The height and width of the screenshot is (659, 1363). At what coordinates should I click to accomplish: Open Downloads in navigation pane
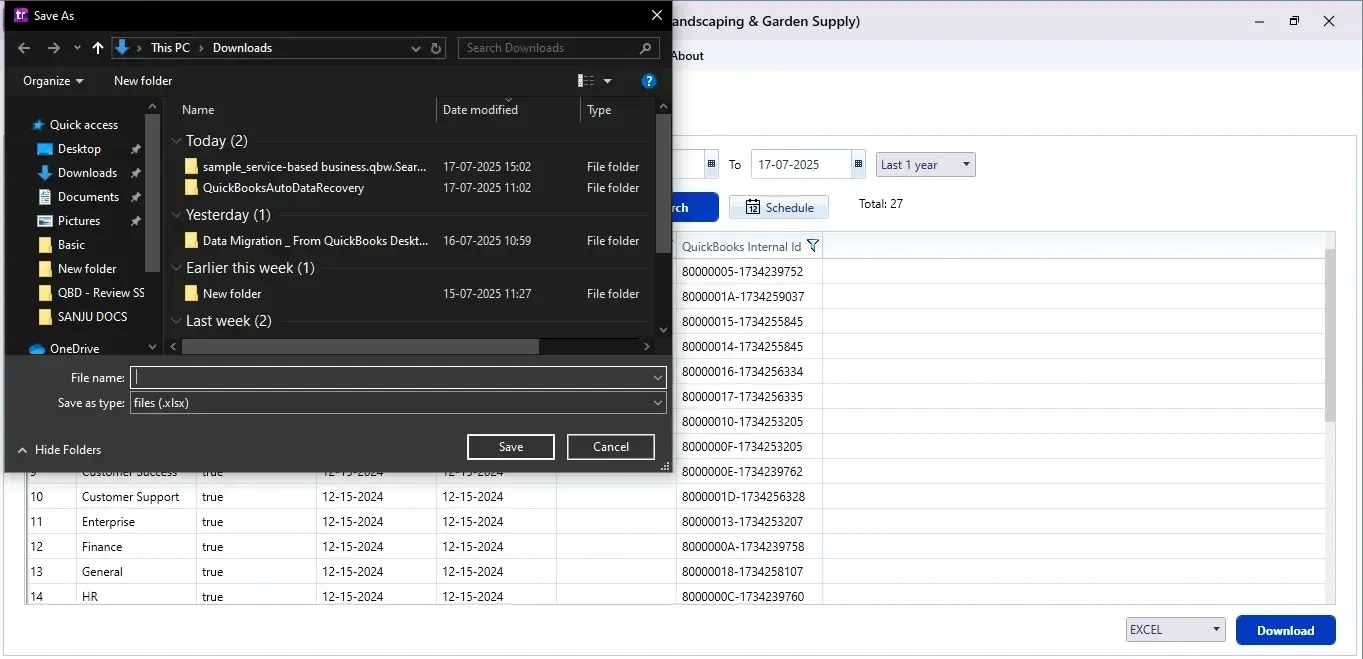tap(87, 173)
